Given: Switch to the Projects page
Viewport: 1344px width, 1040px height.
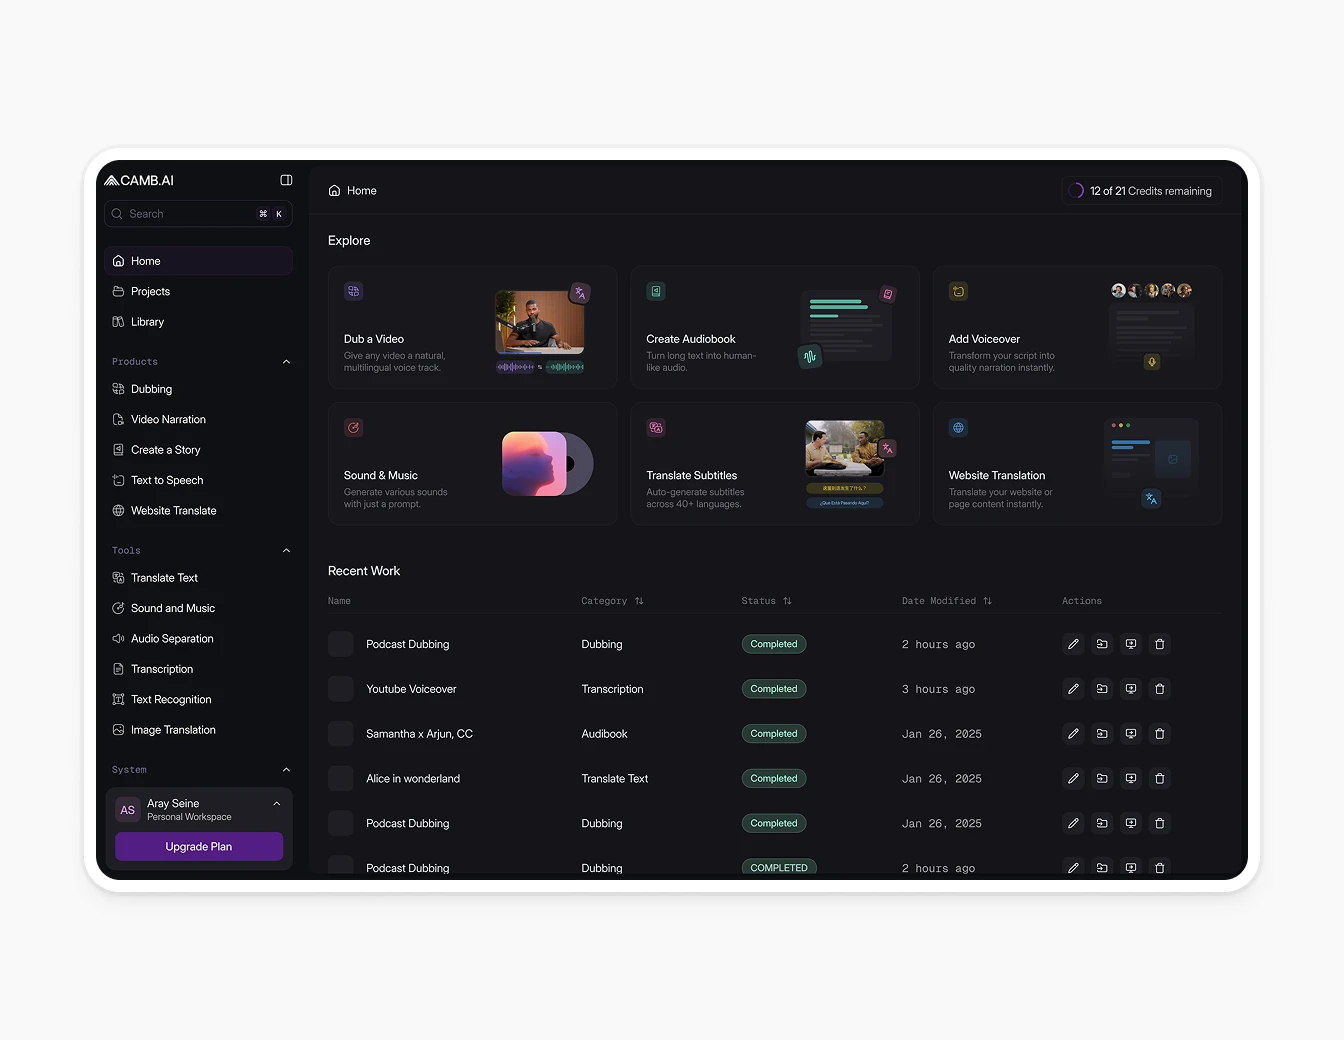Looking at the screenshot, I should pos(150,291).
